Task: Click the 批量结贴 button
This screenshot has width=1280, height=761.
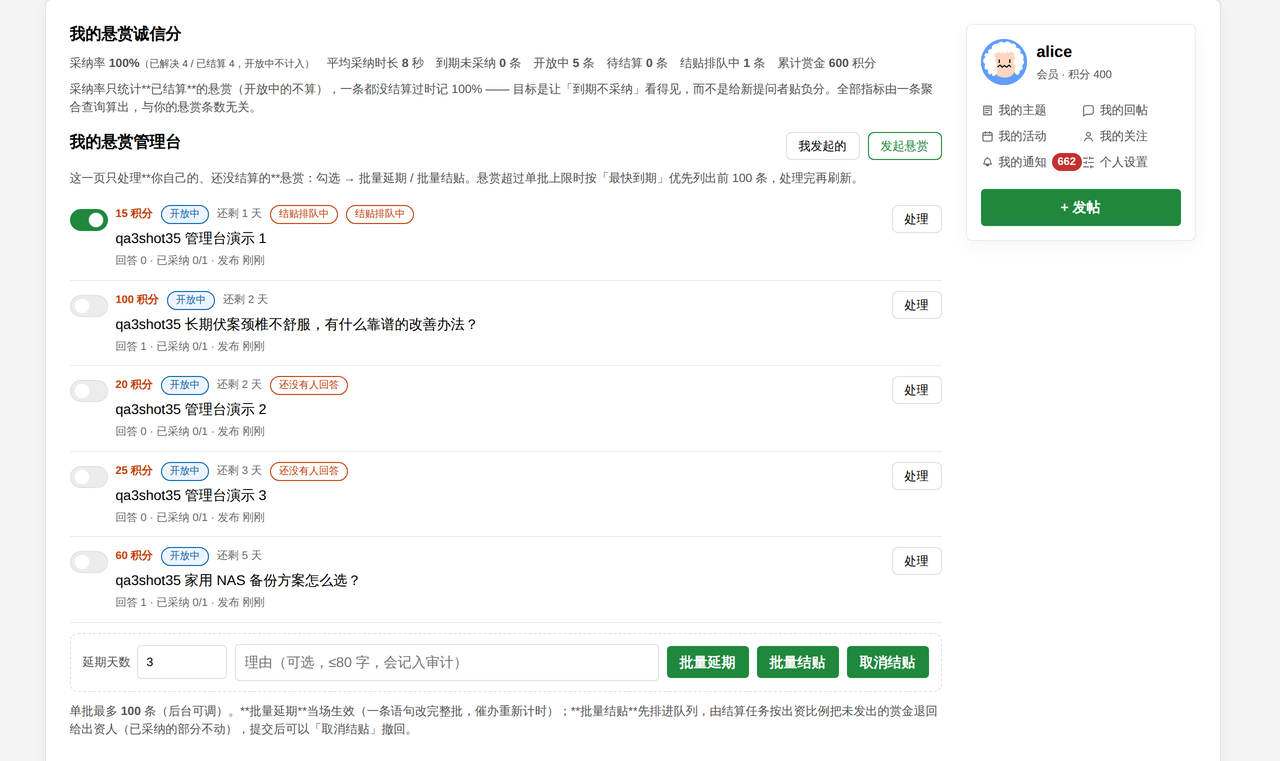Action: coord(798,662)
